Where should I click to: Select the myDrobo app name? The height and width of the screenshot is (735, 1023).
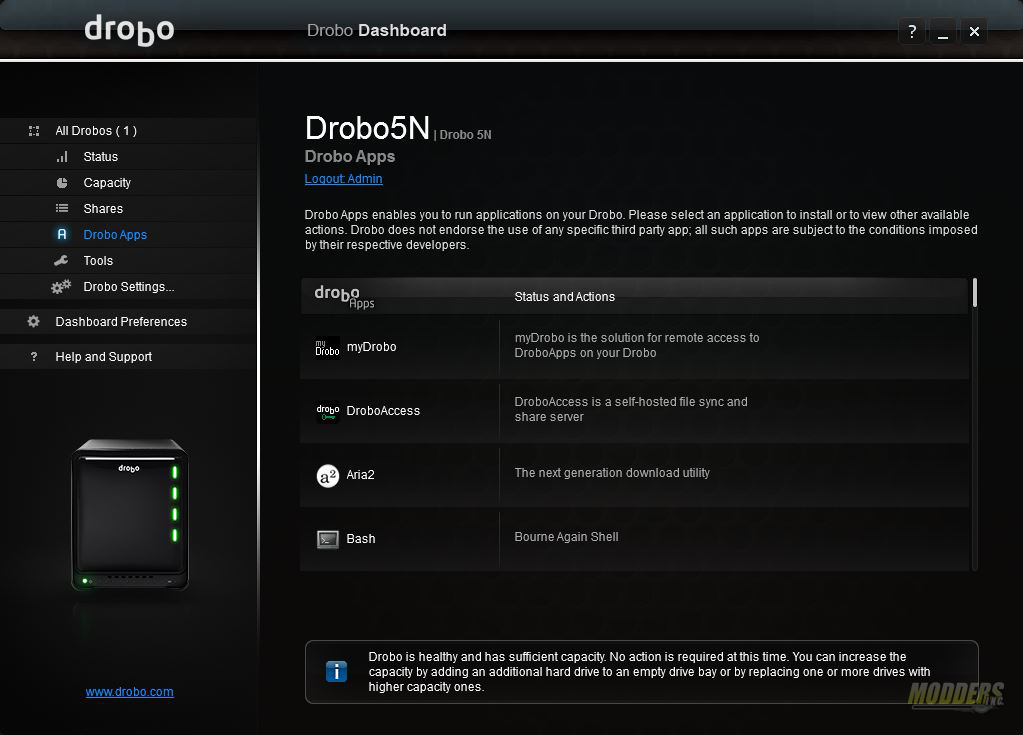371,347
